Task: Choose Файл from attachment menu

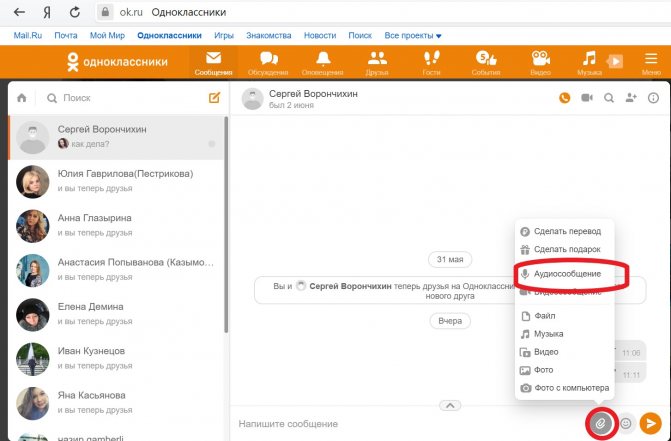Action: pyautogui.click(x=564, y=316)
